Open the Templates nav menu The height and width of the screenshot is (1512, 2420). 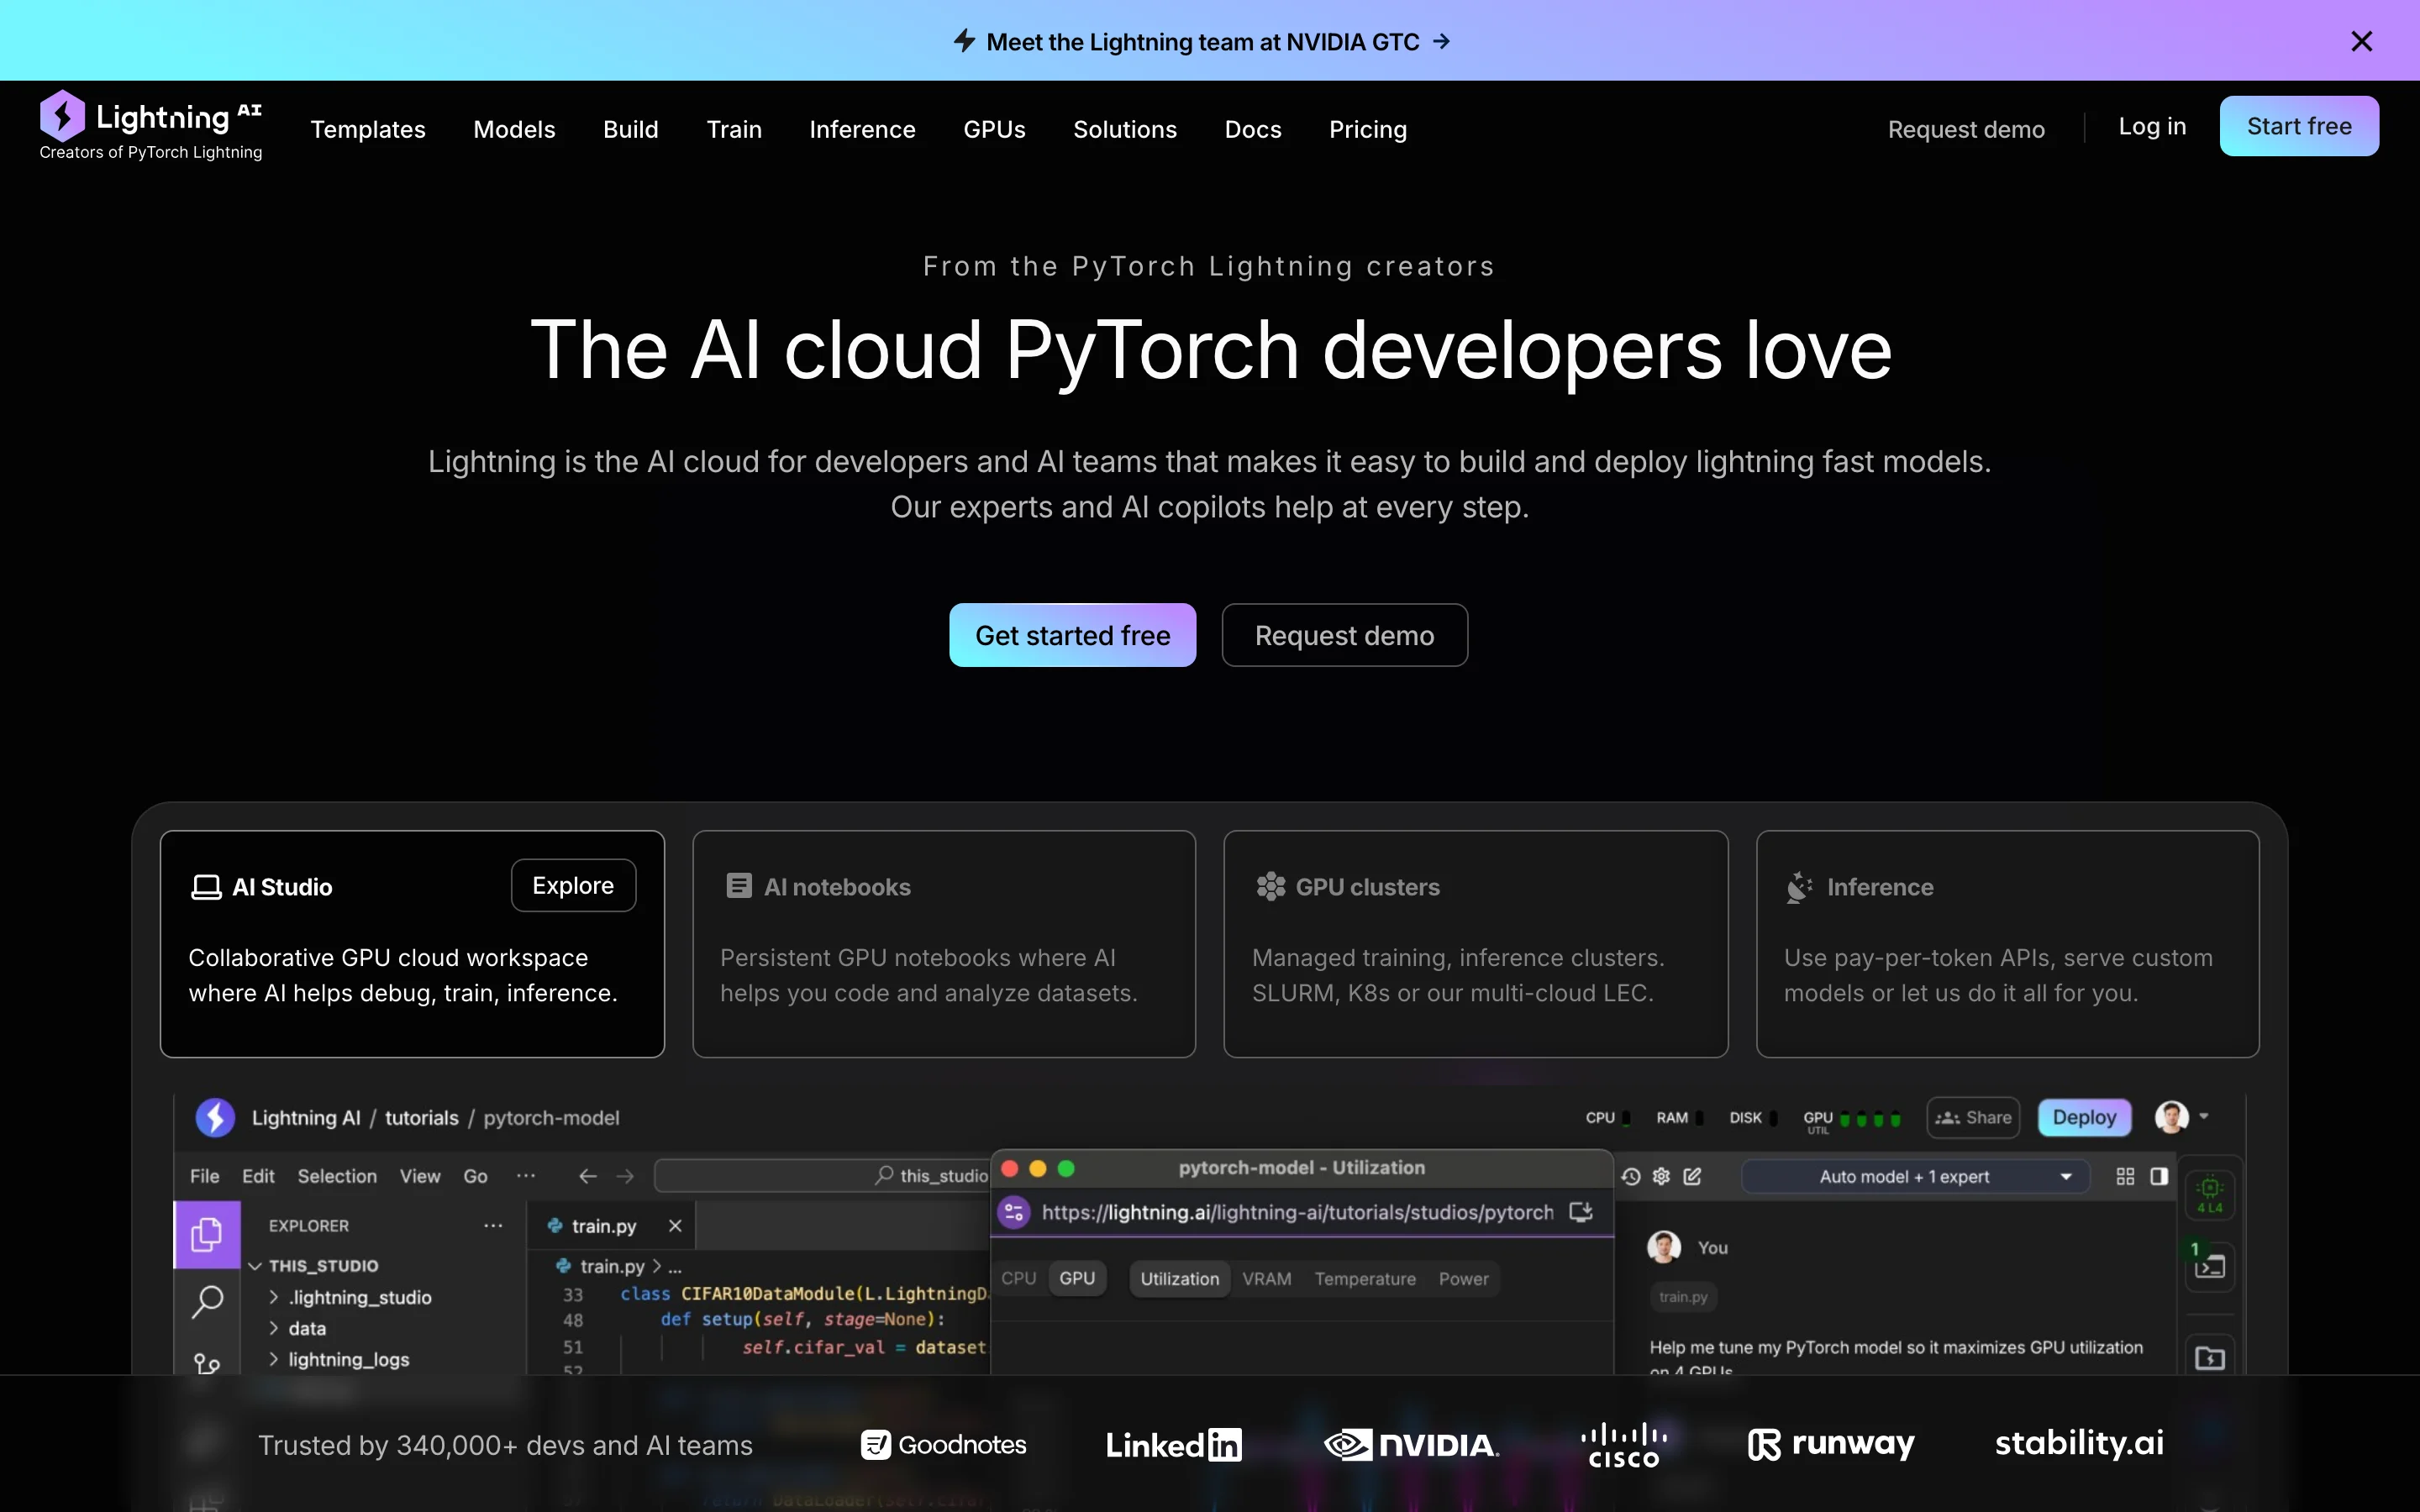pos(367,129)
